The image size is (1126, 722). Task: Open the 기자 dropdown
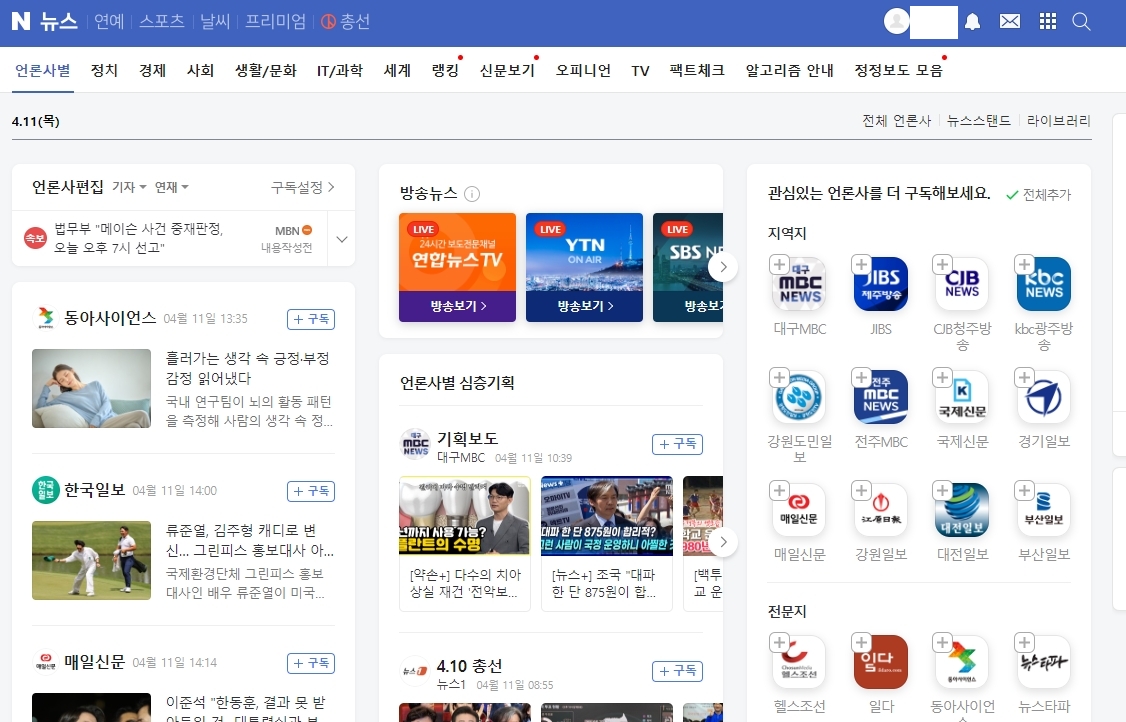point(129,187)
